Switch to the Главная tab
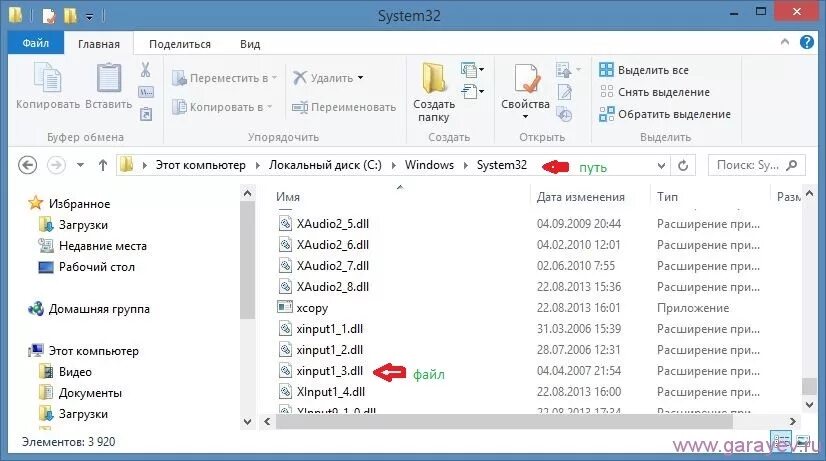The width and height of the screenshot is (826, 461). click(x=99, y=44)
